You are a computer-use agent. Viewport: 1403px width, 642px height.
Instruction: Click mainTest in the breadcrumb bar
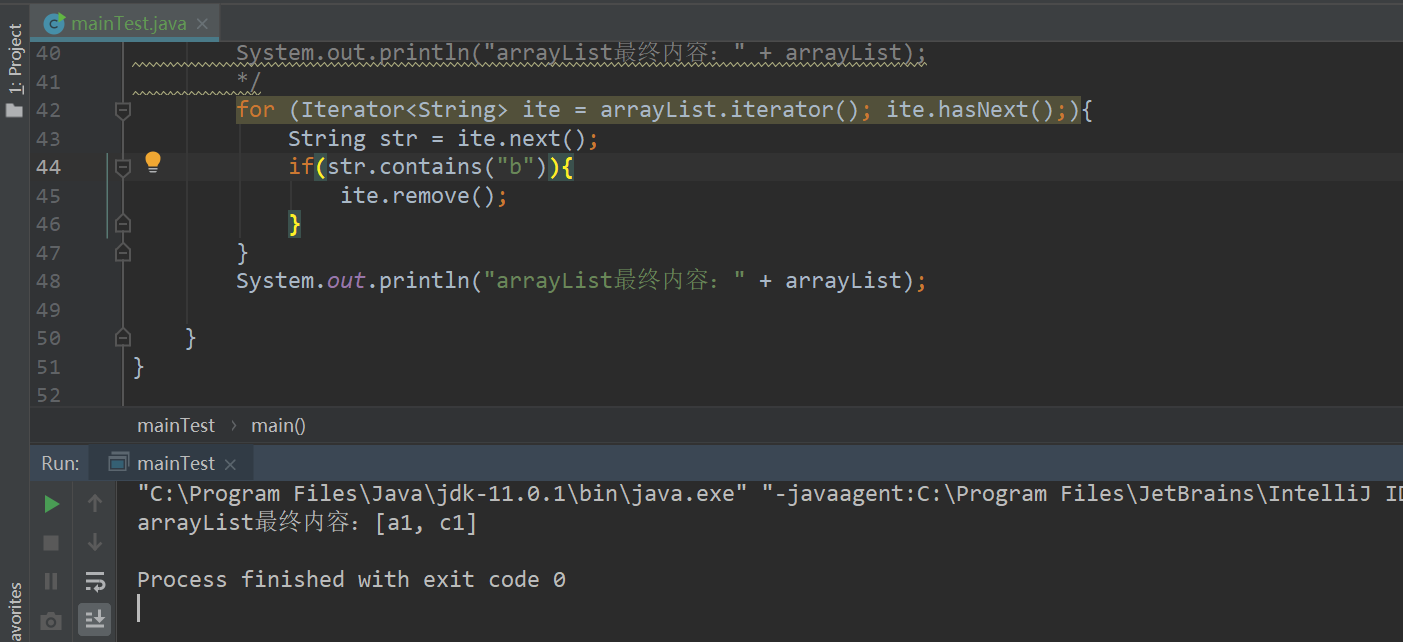click(x=176, y=425)
